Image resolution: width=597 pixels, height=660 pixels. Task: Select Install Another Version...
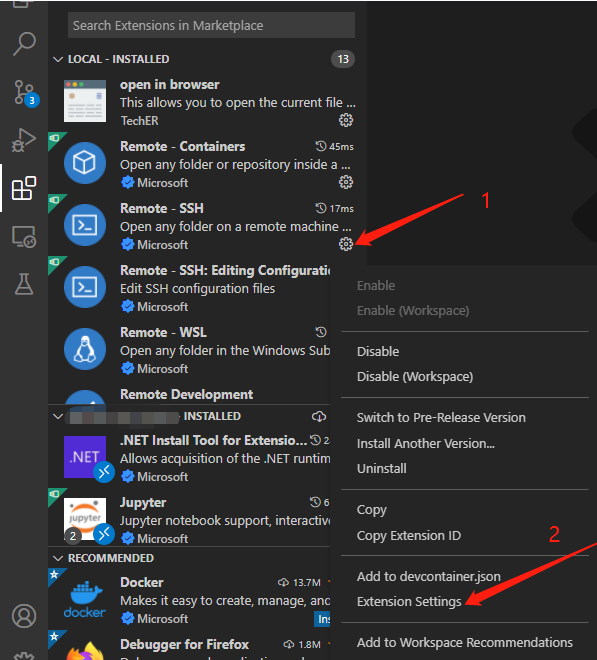tap(426, 443)
